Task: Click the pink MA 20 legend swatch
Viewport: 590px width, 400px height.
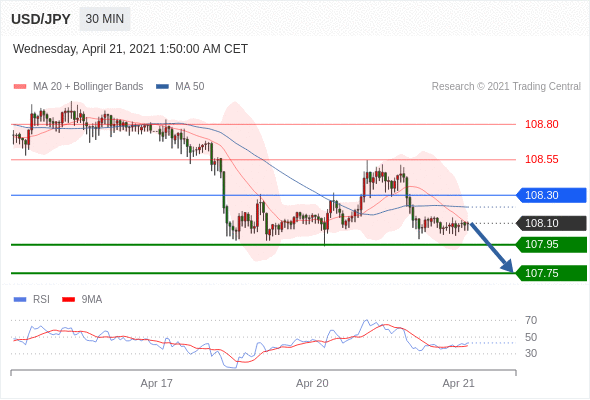Action: coord(20,87)
